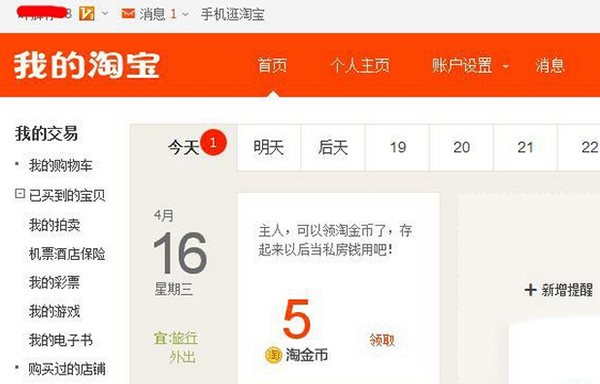Click the 我的淘宝 logo title
This screenshot has height=384, width=600.
point(87,65)
